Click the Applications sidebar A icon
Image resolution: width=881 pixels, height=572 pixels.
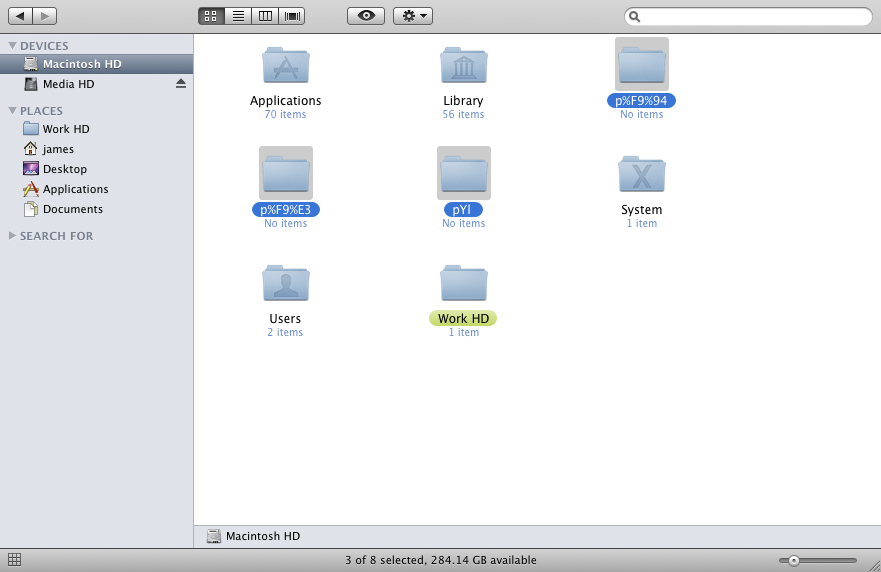click(31, 189)
